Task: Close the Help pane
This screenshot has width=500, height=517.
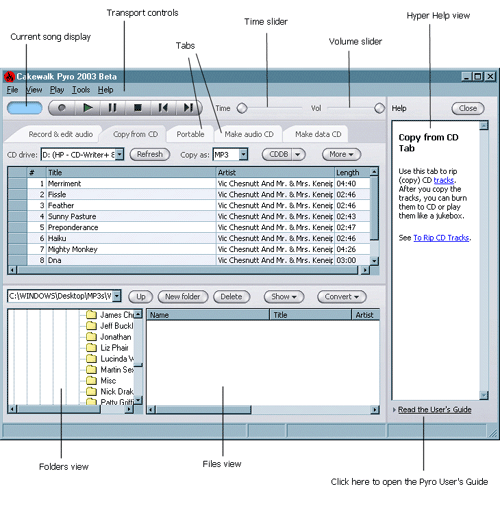Action: (468, 108)
